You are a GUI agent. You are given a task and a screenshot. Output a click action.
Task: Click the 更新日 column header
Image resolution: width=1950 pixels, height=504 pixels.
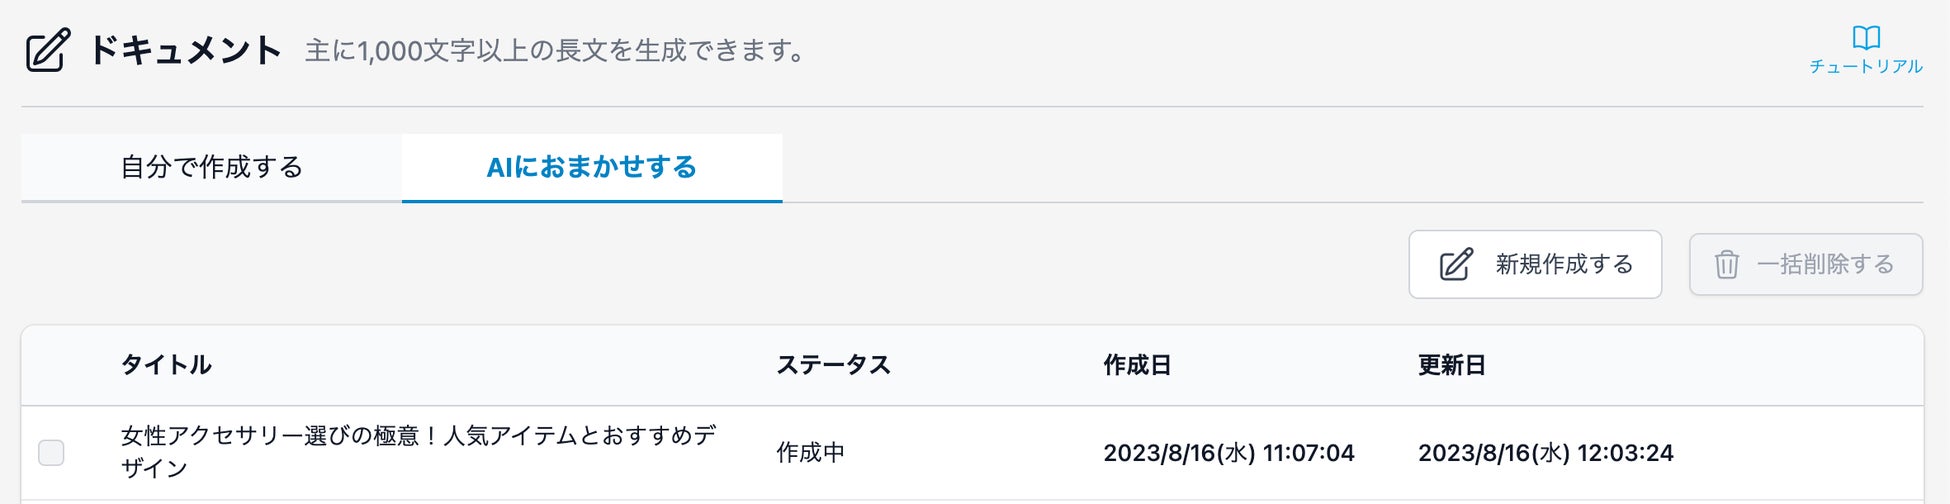tap(1451, 365)
